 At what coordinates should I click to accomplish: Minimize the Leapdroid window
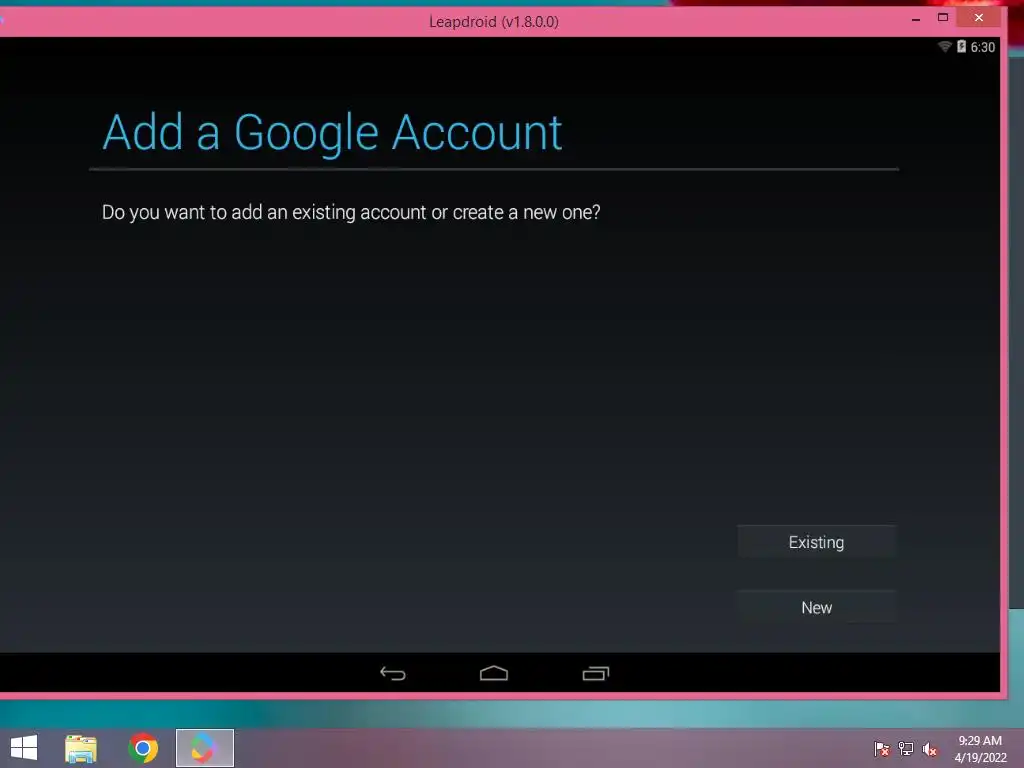click(916, 18)
